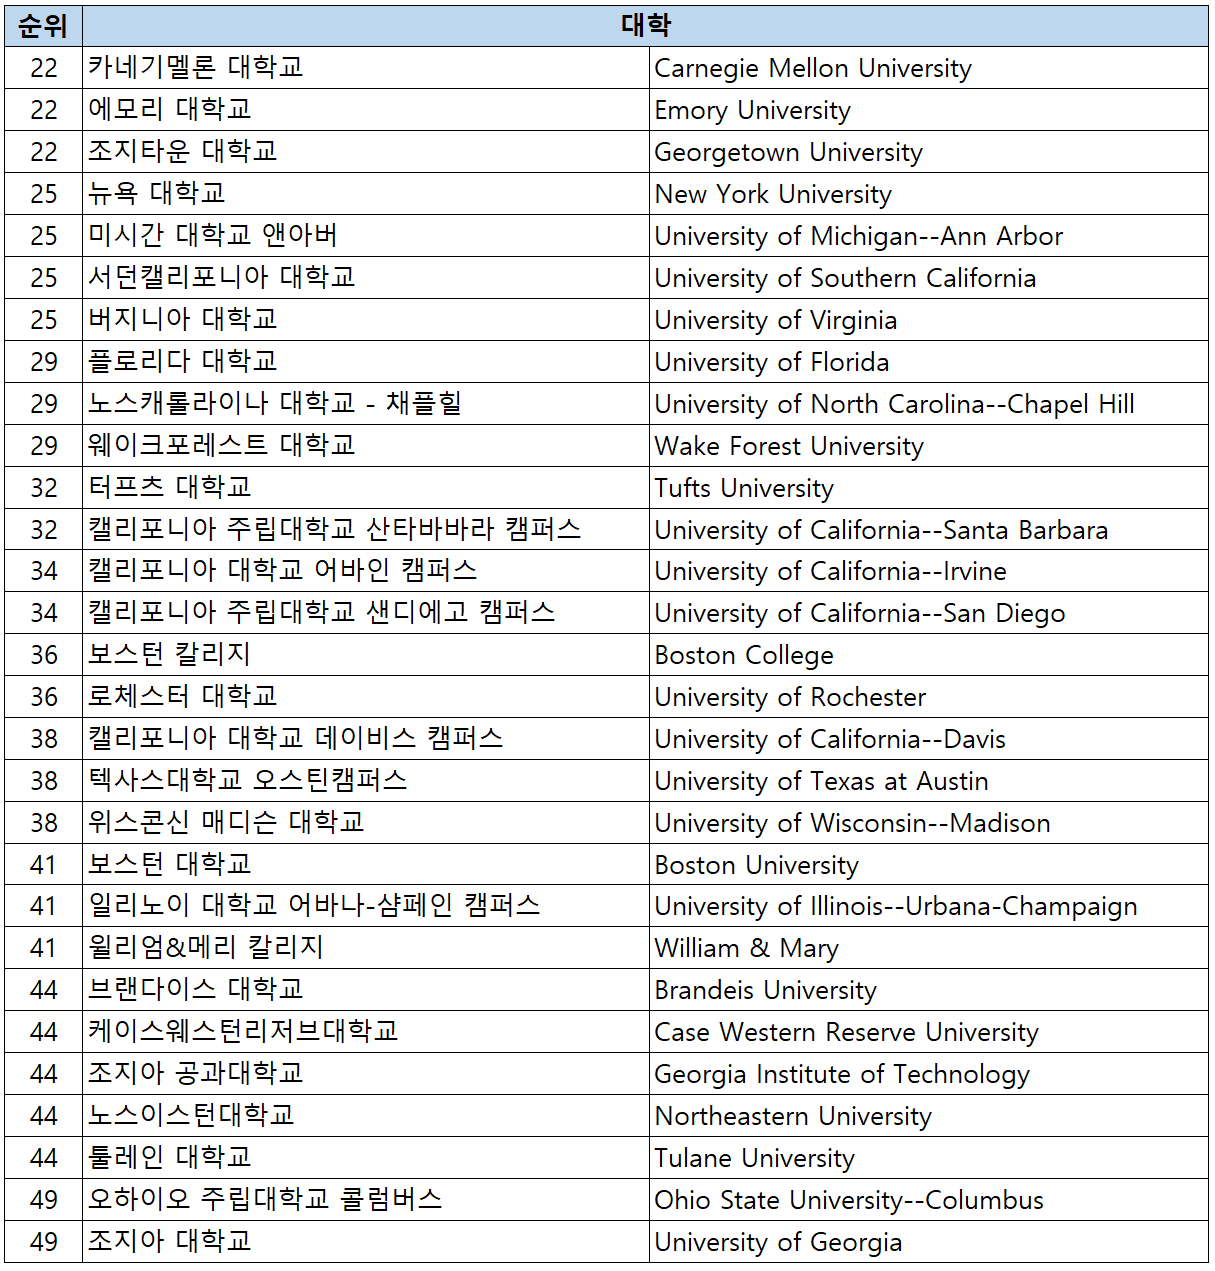The height and width of the screenshot is (1271, 1215).
Task: Select the cell University of Virginia
Action: point(929,320)
